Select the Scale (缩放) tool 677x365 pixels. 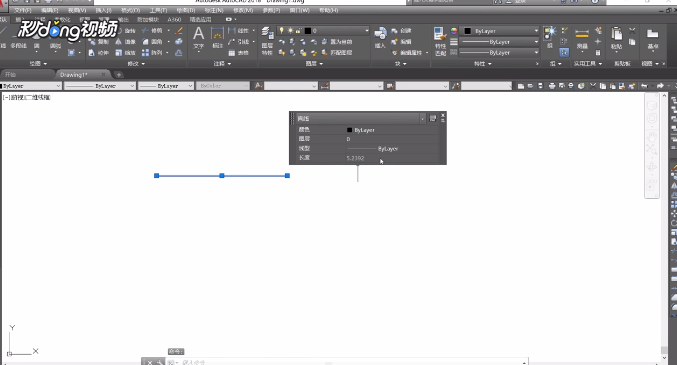126,53
